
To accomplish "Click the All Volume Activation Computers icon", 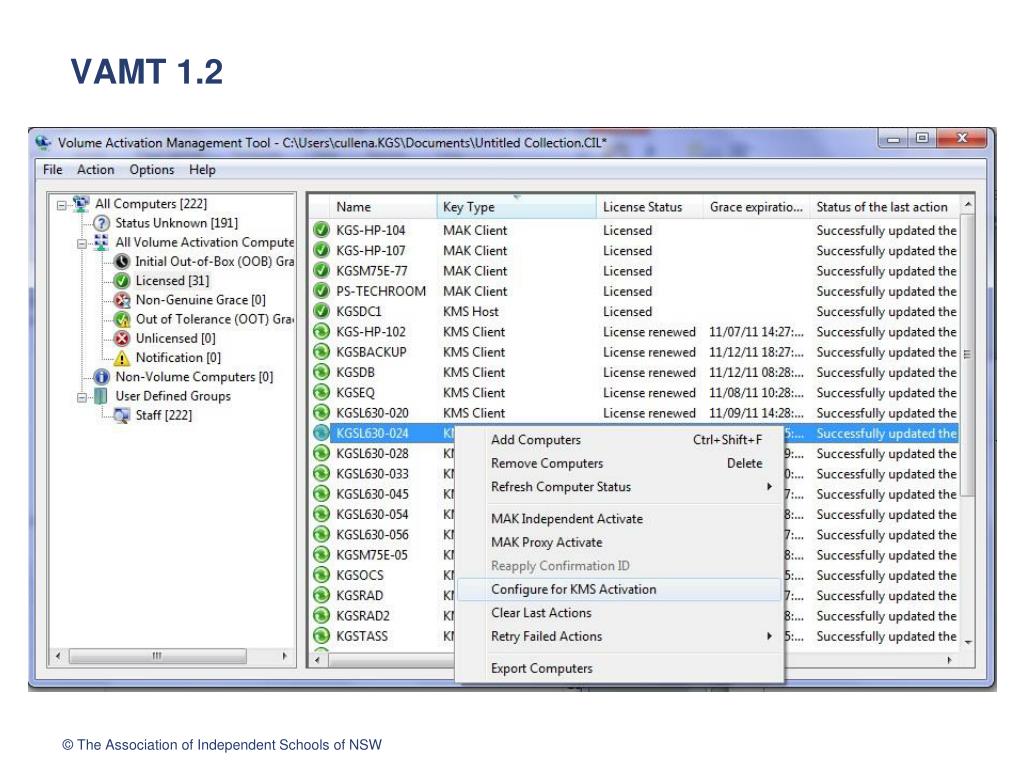I will (x=101, y=242).
